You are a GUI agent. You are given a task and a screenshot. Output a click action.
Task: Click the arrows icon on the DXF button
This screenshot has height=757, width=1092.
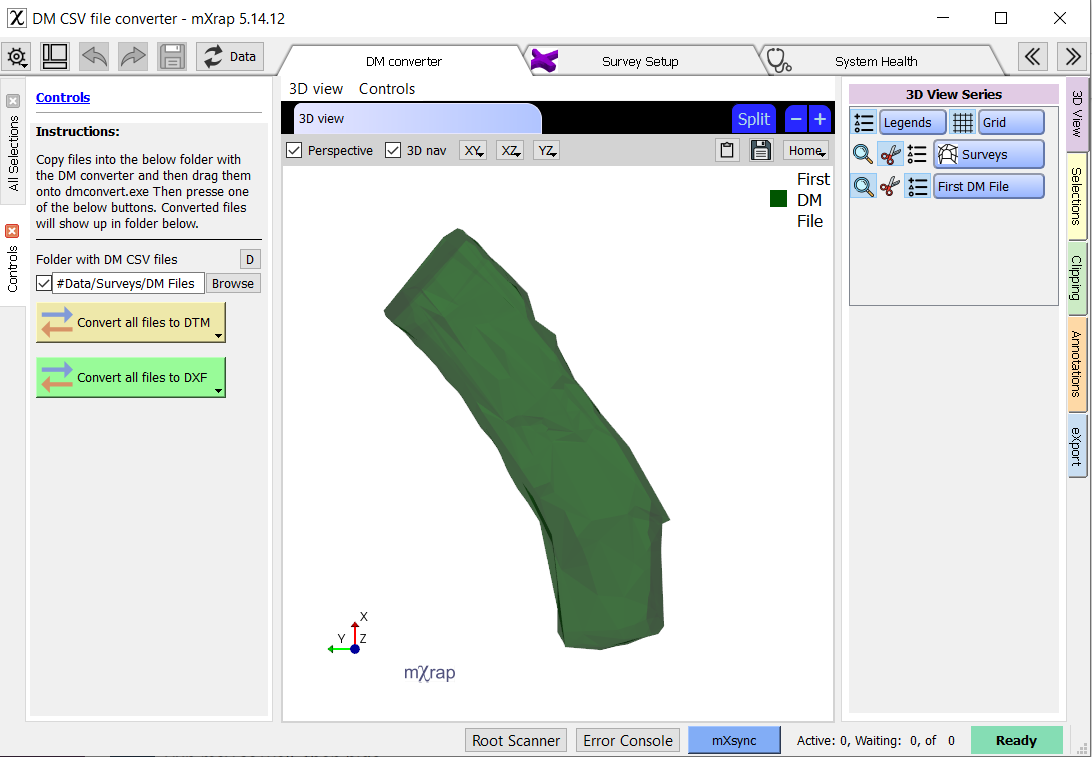(56, 377)
